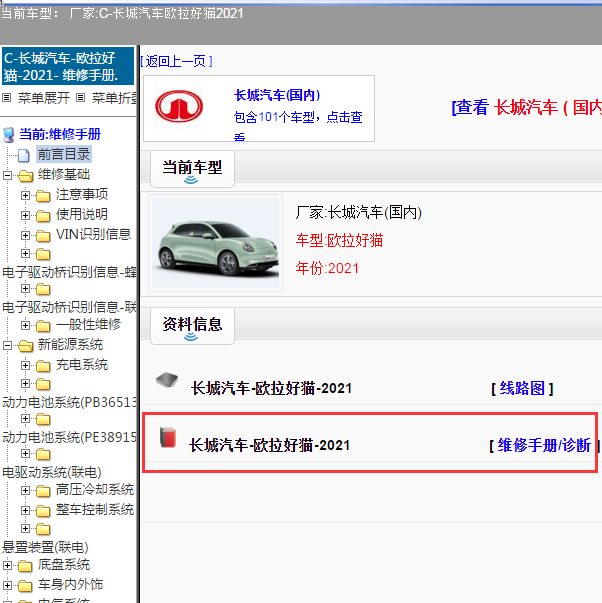Click 长城汽车-欧拉好猫-2021 title in 线路图 row
Screen dimensions: 602x603
[x=272, y=388]
